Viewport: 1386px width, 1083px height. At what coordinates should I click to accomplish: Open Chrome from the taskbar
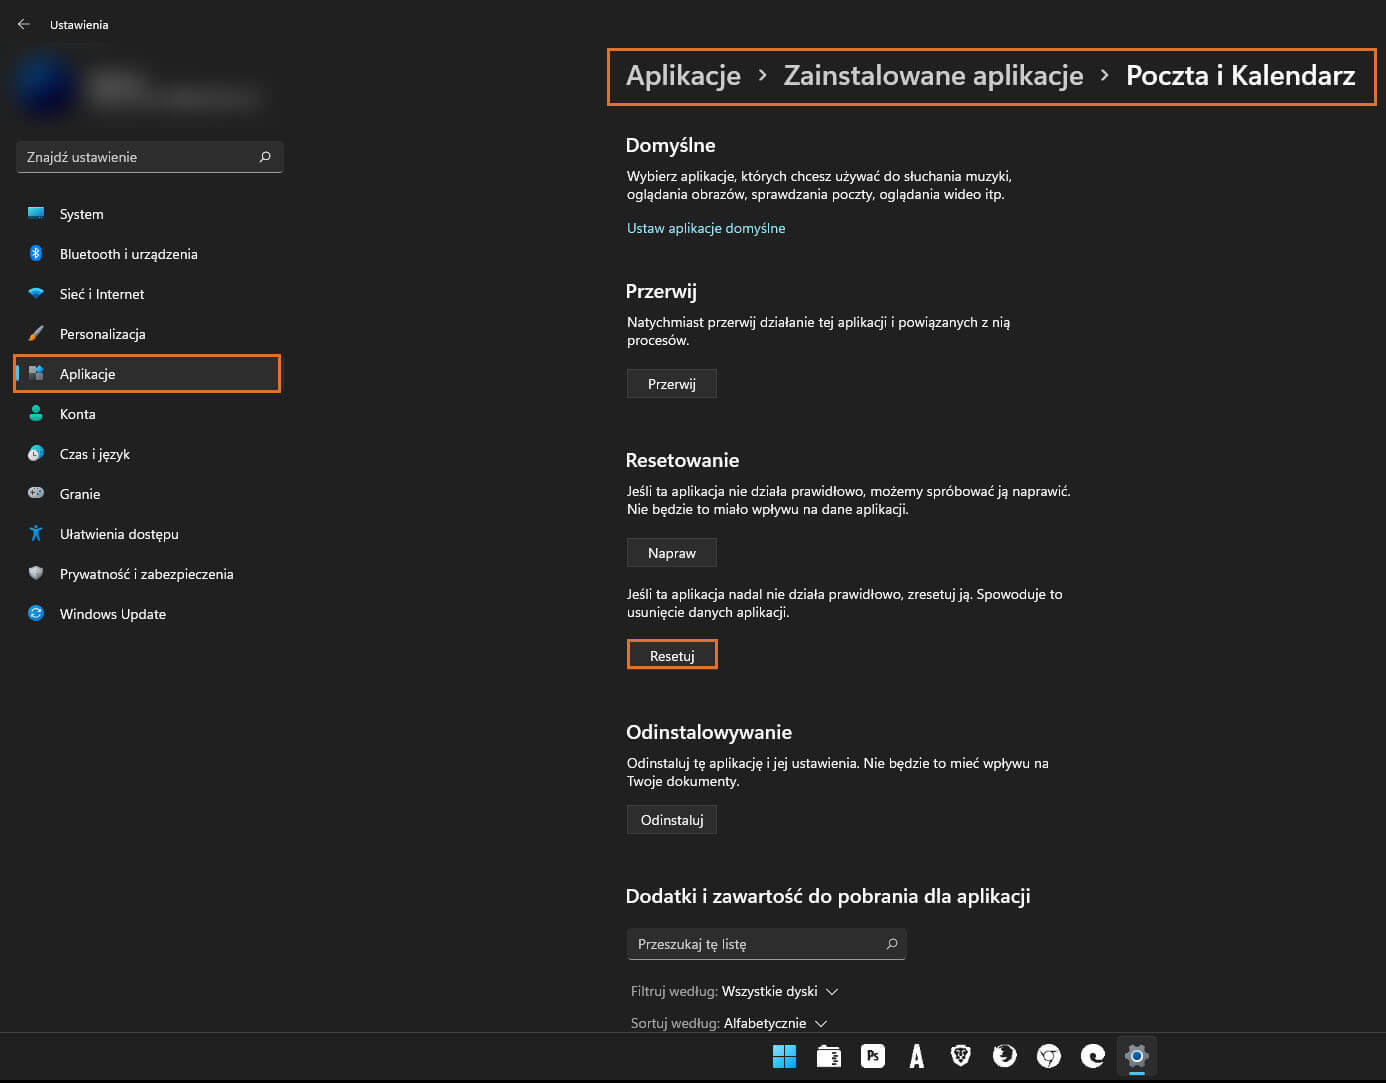pyautogui.click(x=1049, y=1056)
